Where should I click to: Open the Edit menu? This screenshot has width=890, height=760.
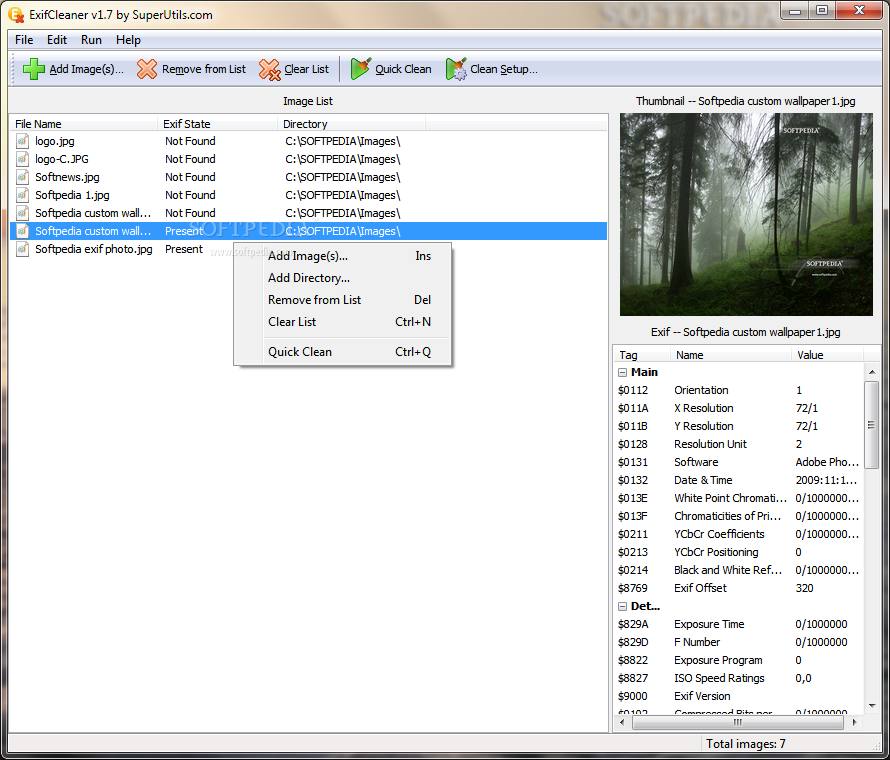[x=57, y=40]
